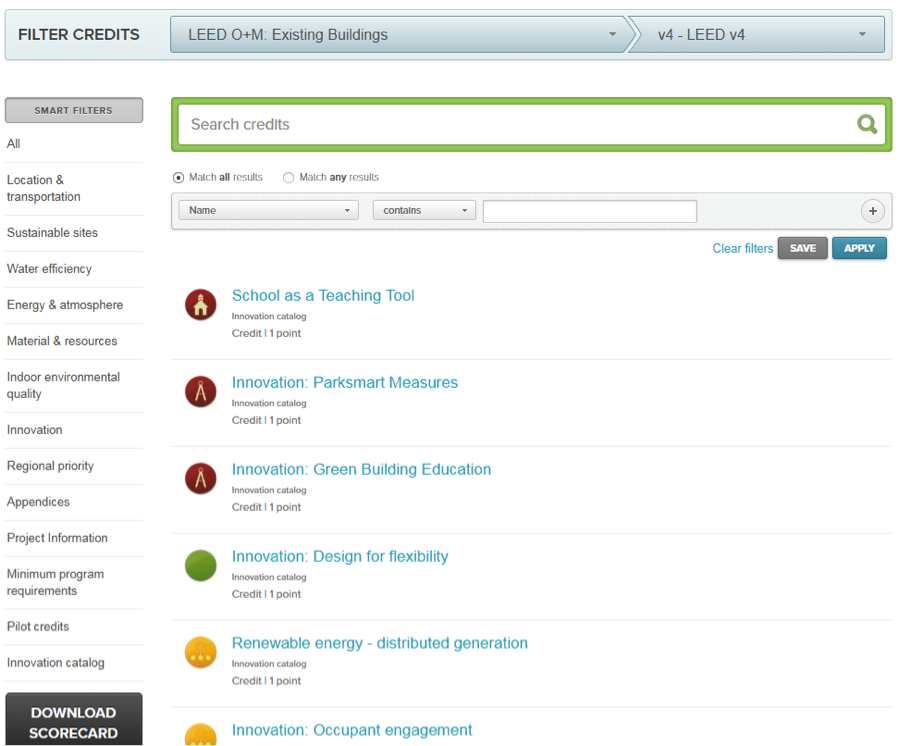Click the Apply button

tap(859, 248)
